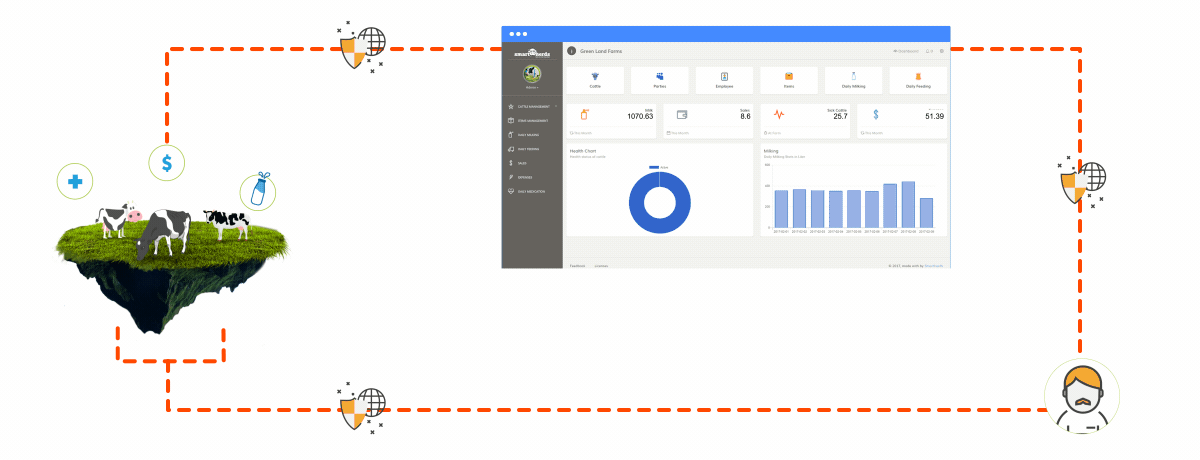
Task: Click the SmartHerds link in the footer
Action: tap(933, 265)
